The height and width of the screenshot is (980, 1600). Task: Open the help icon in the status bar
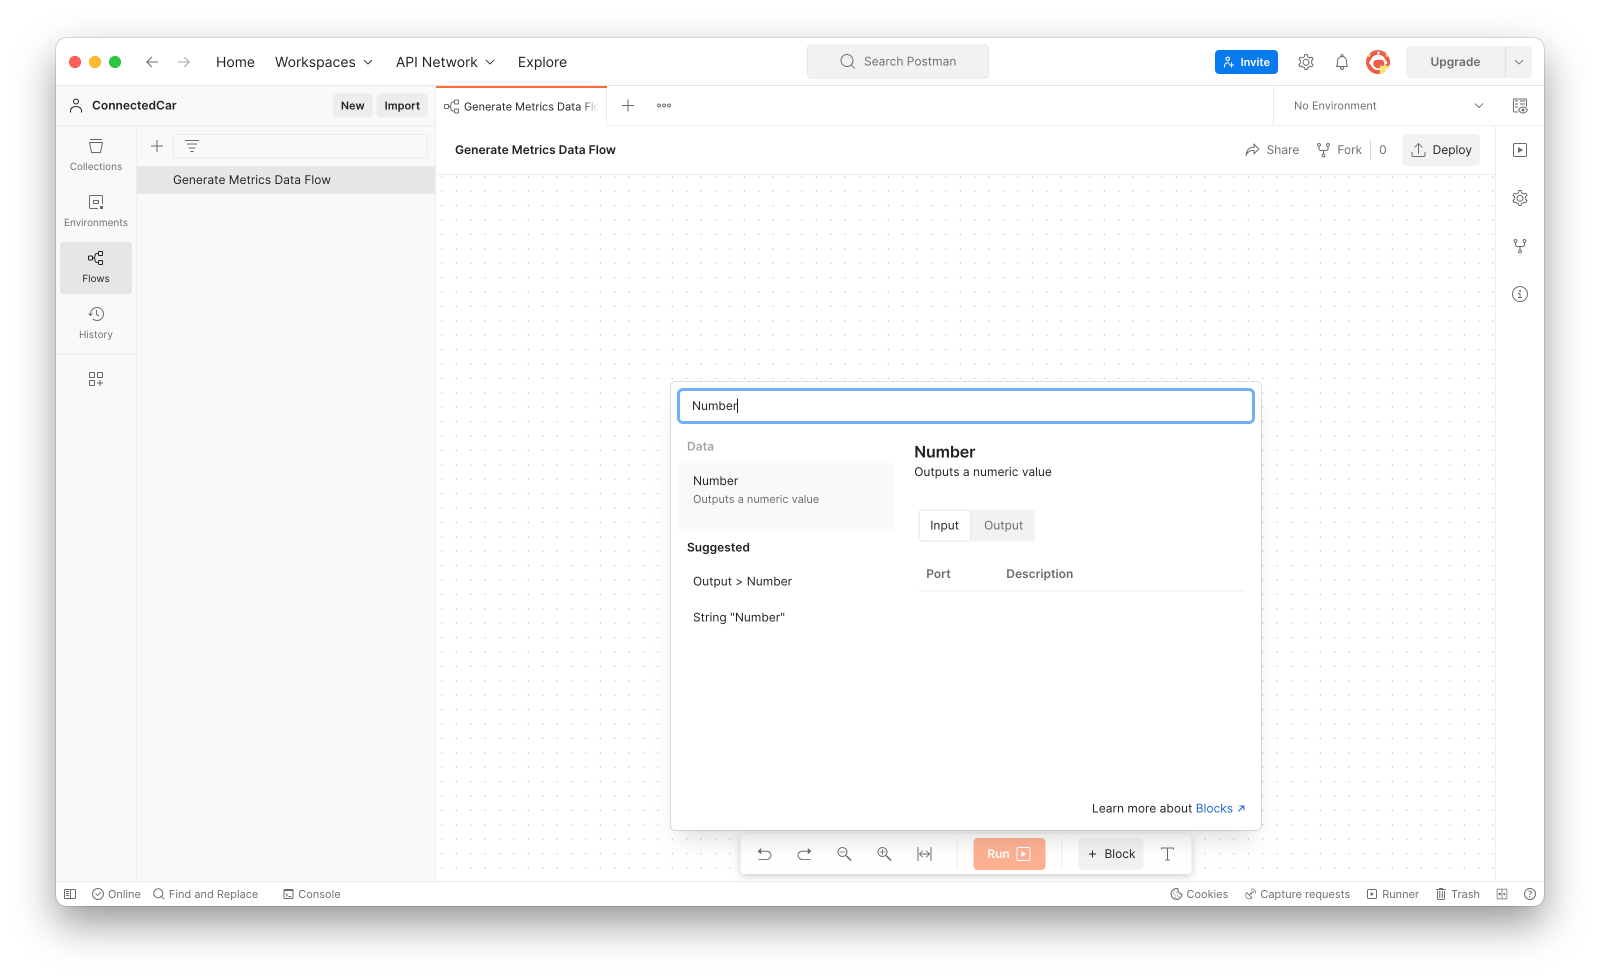(1530, 894)
